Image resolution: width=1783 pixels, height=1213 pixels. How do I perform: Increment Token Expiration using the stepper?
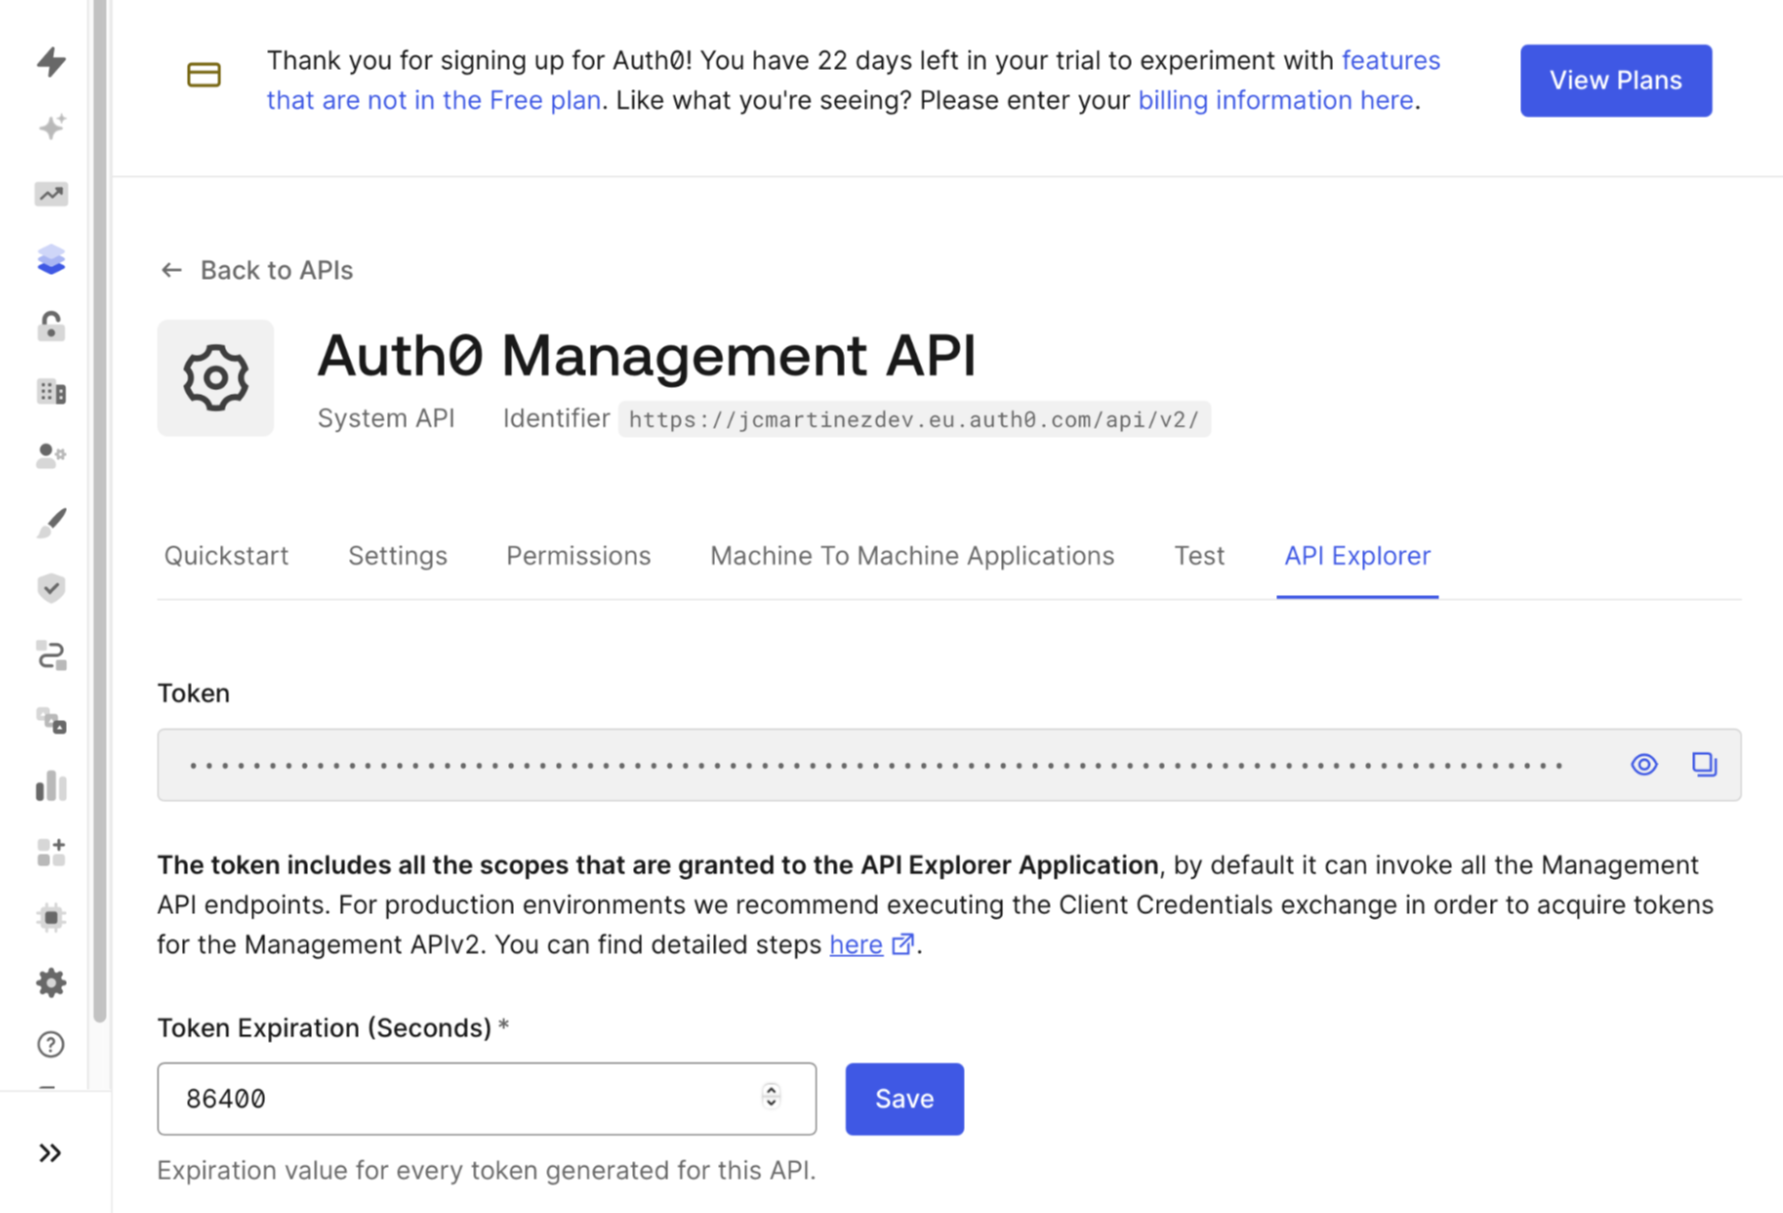770,1092
